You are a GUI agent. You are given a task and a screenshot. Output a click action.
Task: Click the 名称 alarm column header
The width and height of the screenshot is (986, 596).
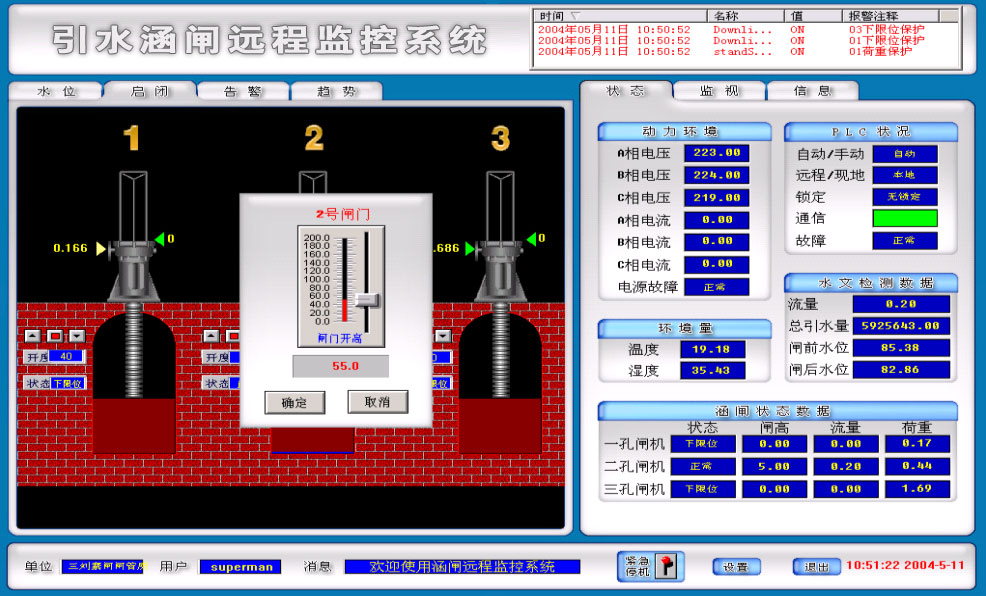[x=726, y=16]
